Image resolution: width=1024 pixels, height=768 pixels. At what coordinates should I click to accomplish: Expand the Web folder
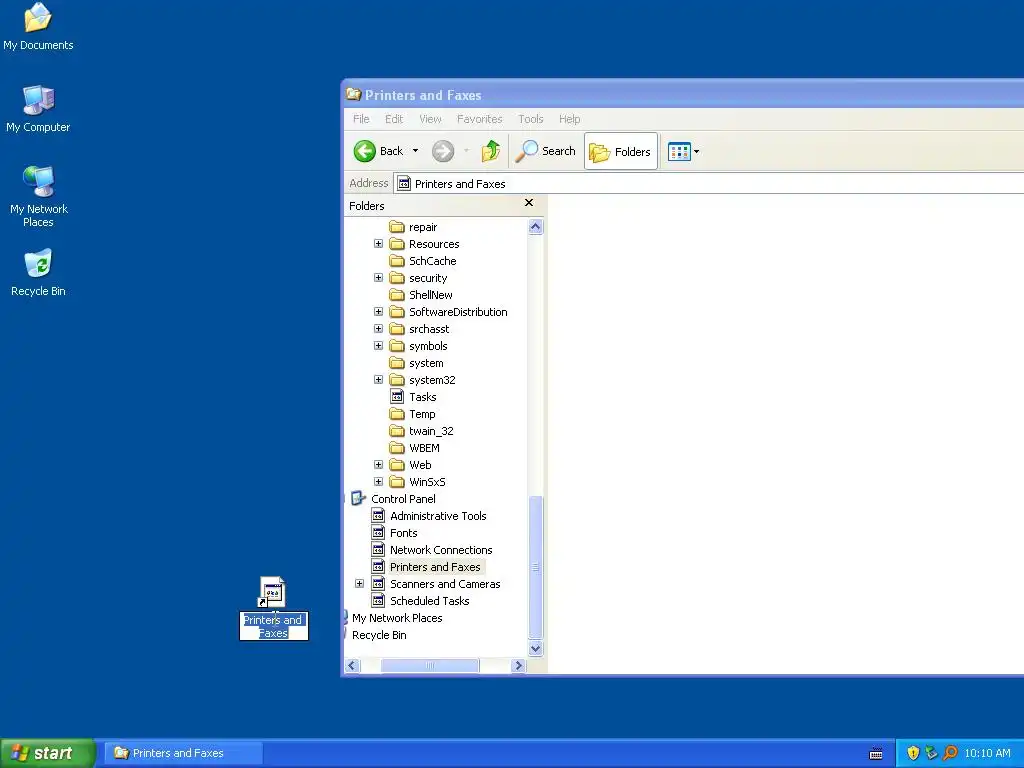[x=378, y=464]
